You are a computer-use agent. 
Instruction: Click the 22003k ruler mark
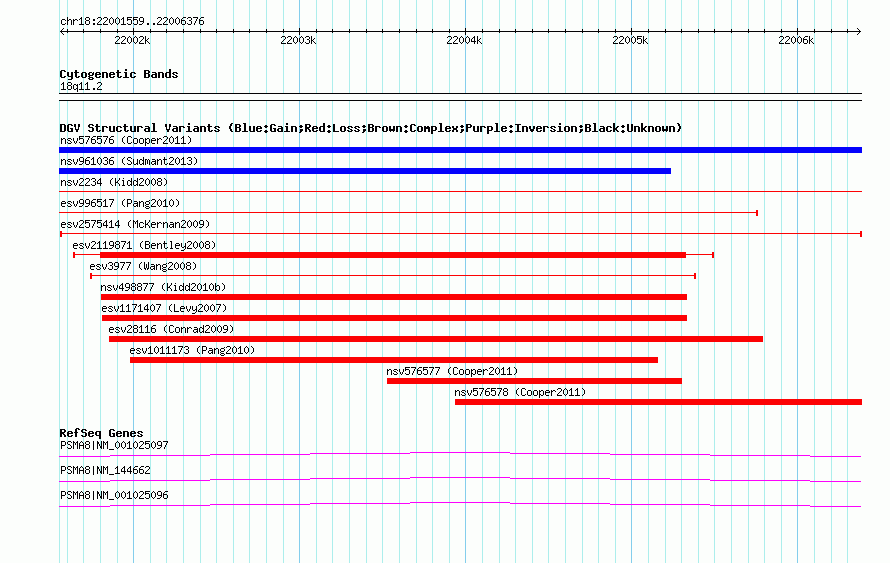tap(298, 40)
